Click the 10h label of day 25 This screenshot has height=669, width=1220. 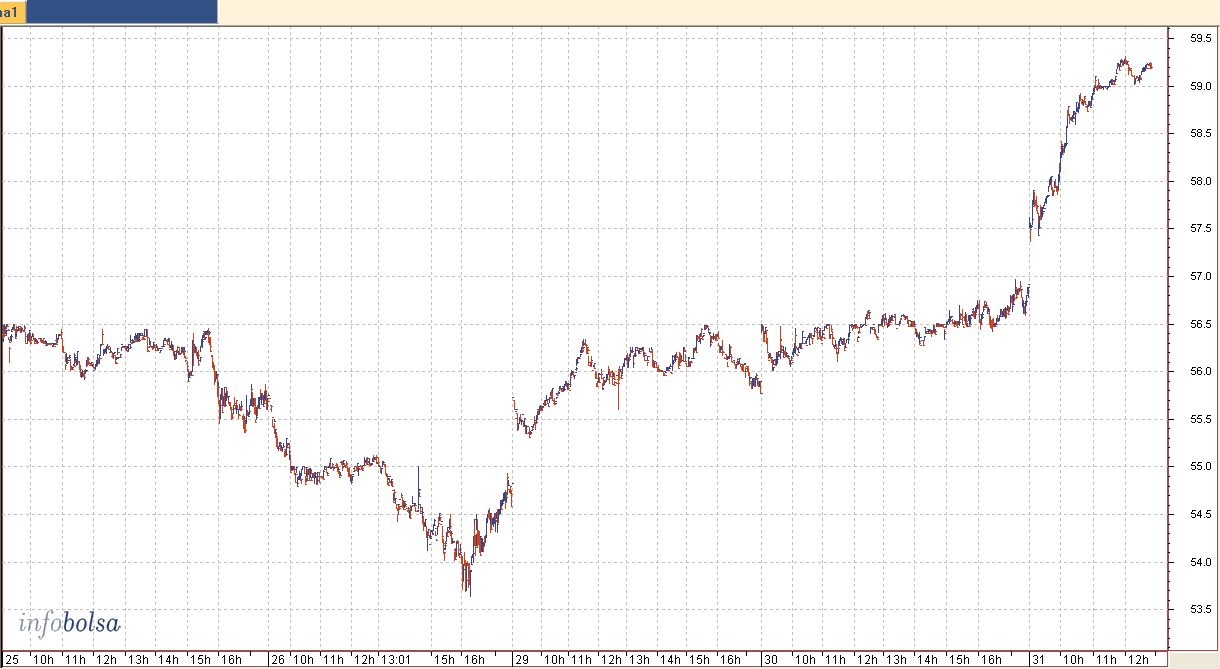[44, 660]
